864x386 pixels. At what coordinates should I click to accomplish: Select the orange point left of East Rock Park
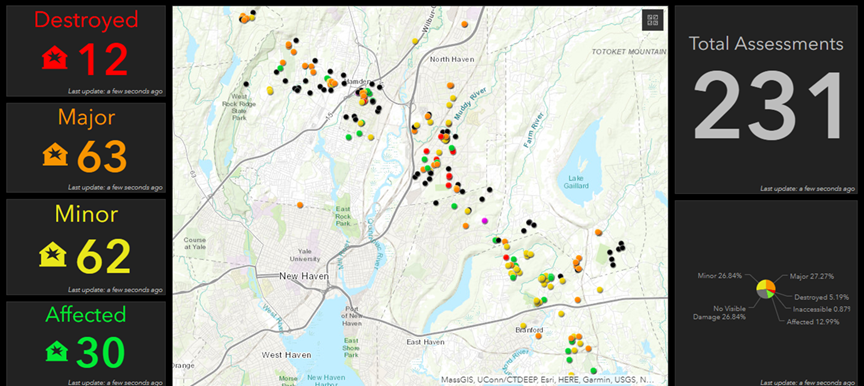(x=300, y=205)
